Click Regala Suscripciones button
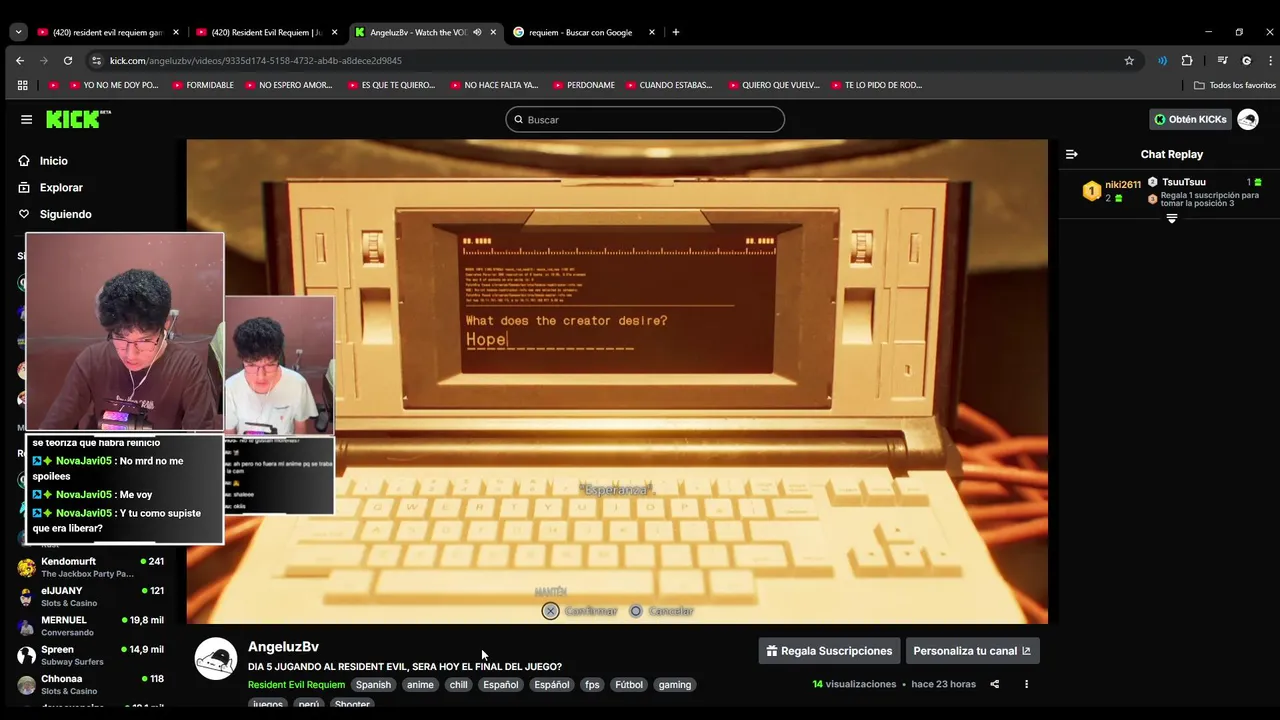 (829, 651)
